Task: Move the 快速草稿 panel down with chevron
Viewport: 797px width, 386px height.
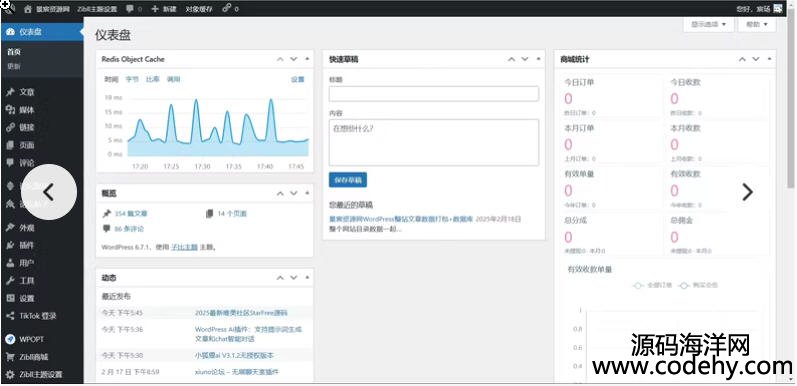Action: click(525, 60)
